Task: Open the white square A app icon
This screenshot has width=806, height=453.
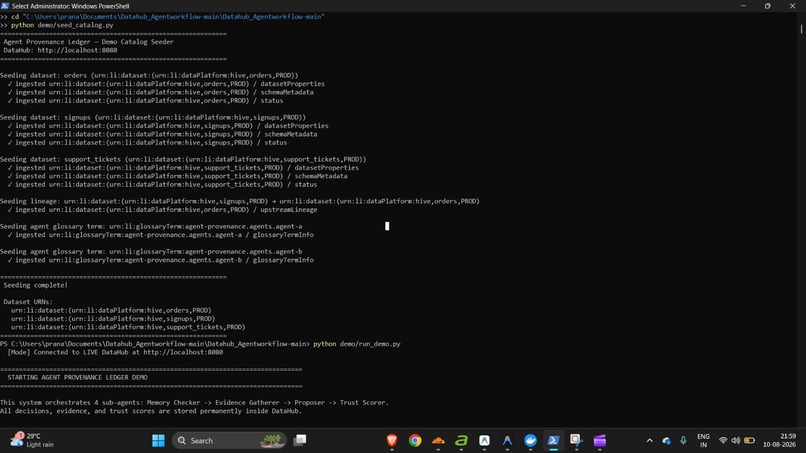Action: tap(484, 441)
